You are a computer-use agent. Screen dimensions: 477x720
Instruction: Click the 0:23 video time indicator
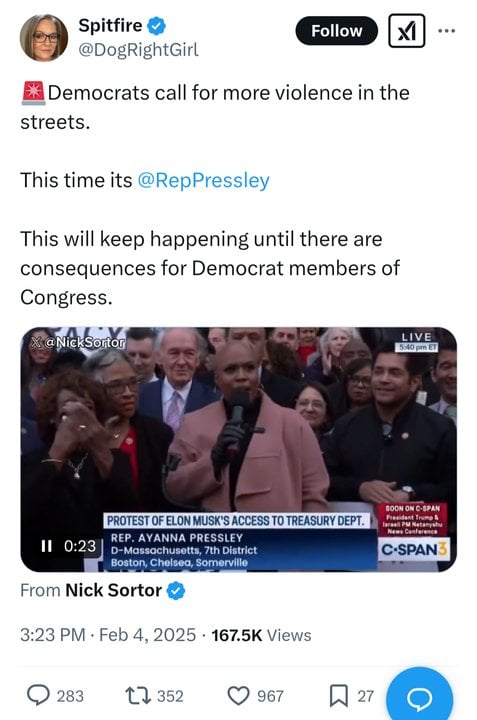80,546
